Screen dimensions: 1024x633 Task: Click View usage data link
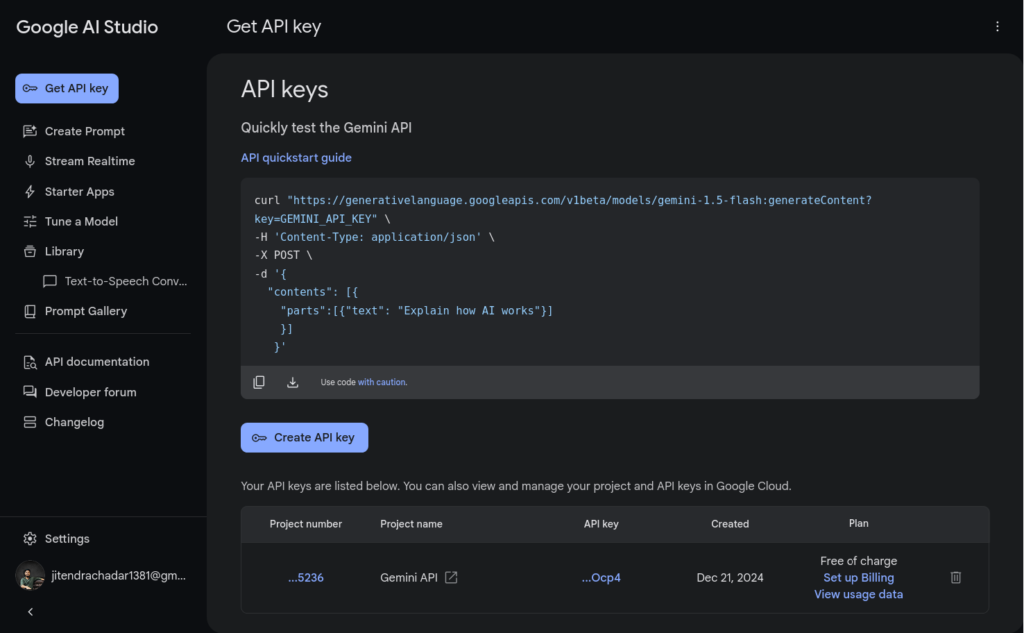coord(858,594)
